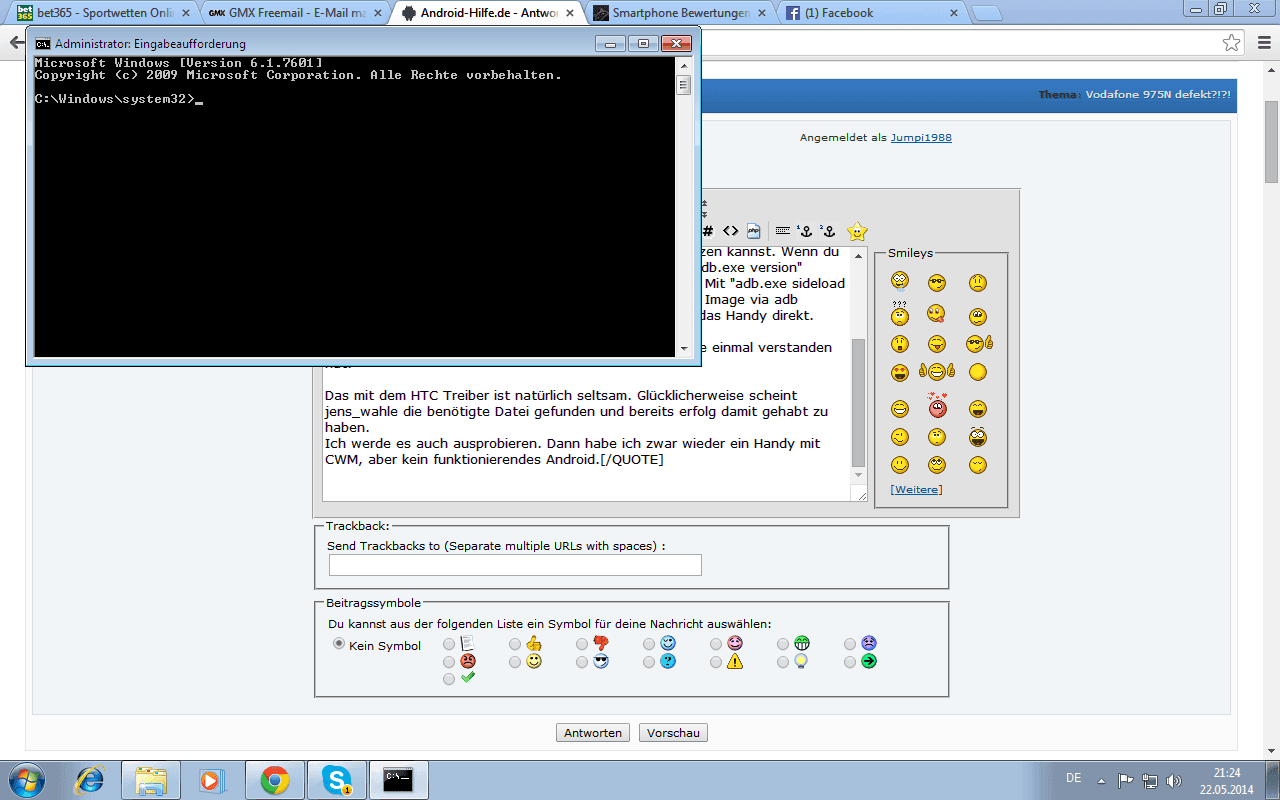
Task: Insert the surprised open-mouth smiley
Action: pos(900,344)
